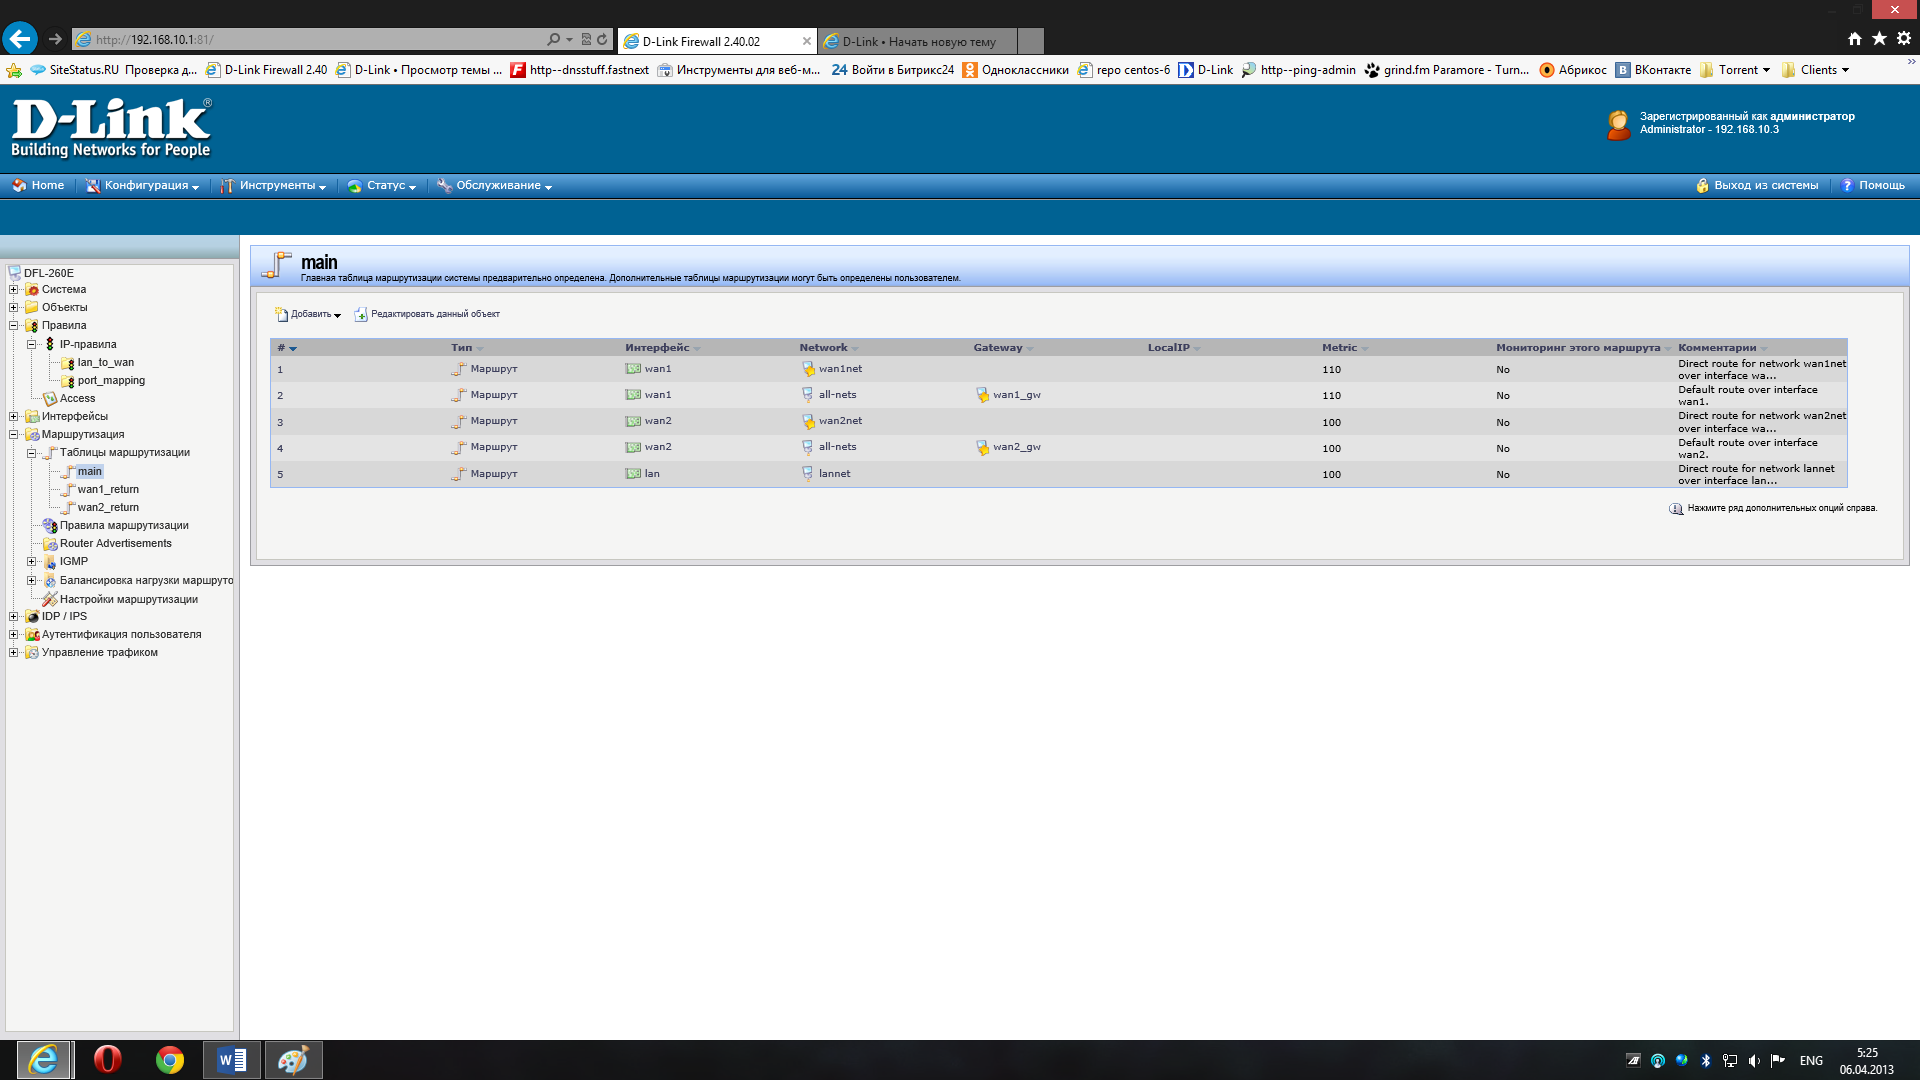Click the wan1_gw gateway icon in row 2

click(982, 395)
